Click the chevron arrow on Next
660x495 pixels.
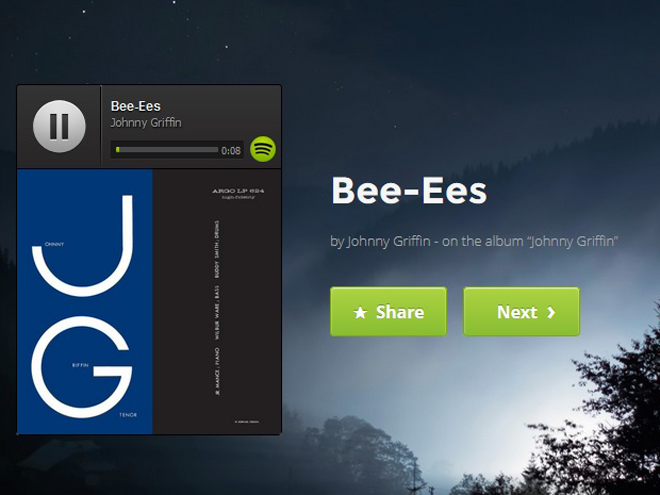[x=551, y=312]
